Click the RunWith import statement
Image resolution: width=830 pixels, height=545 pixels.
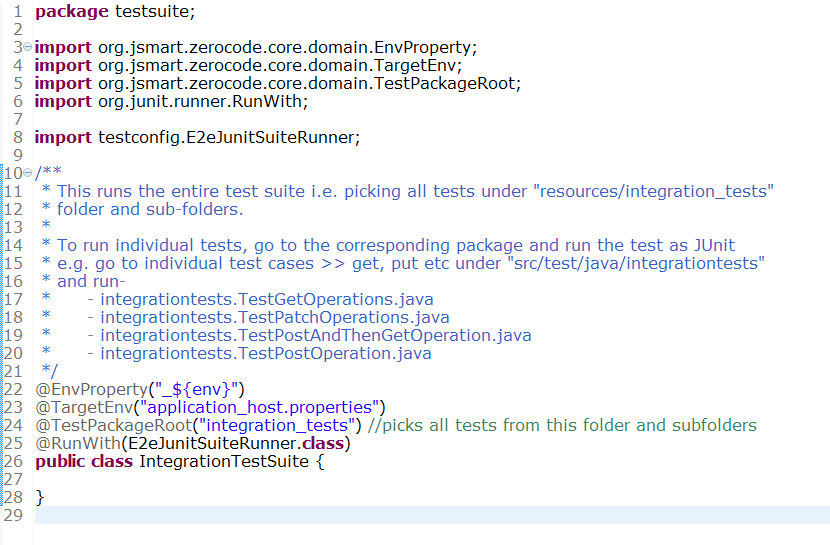(172, 102)
